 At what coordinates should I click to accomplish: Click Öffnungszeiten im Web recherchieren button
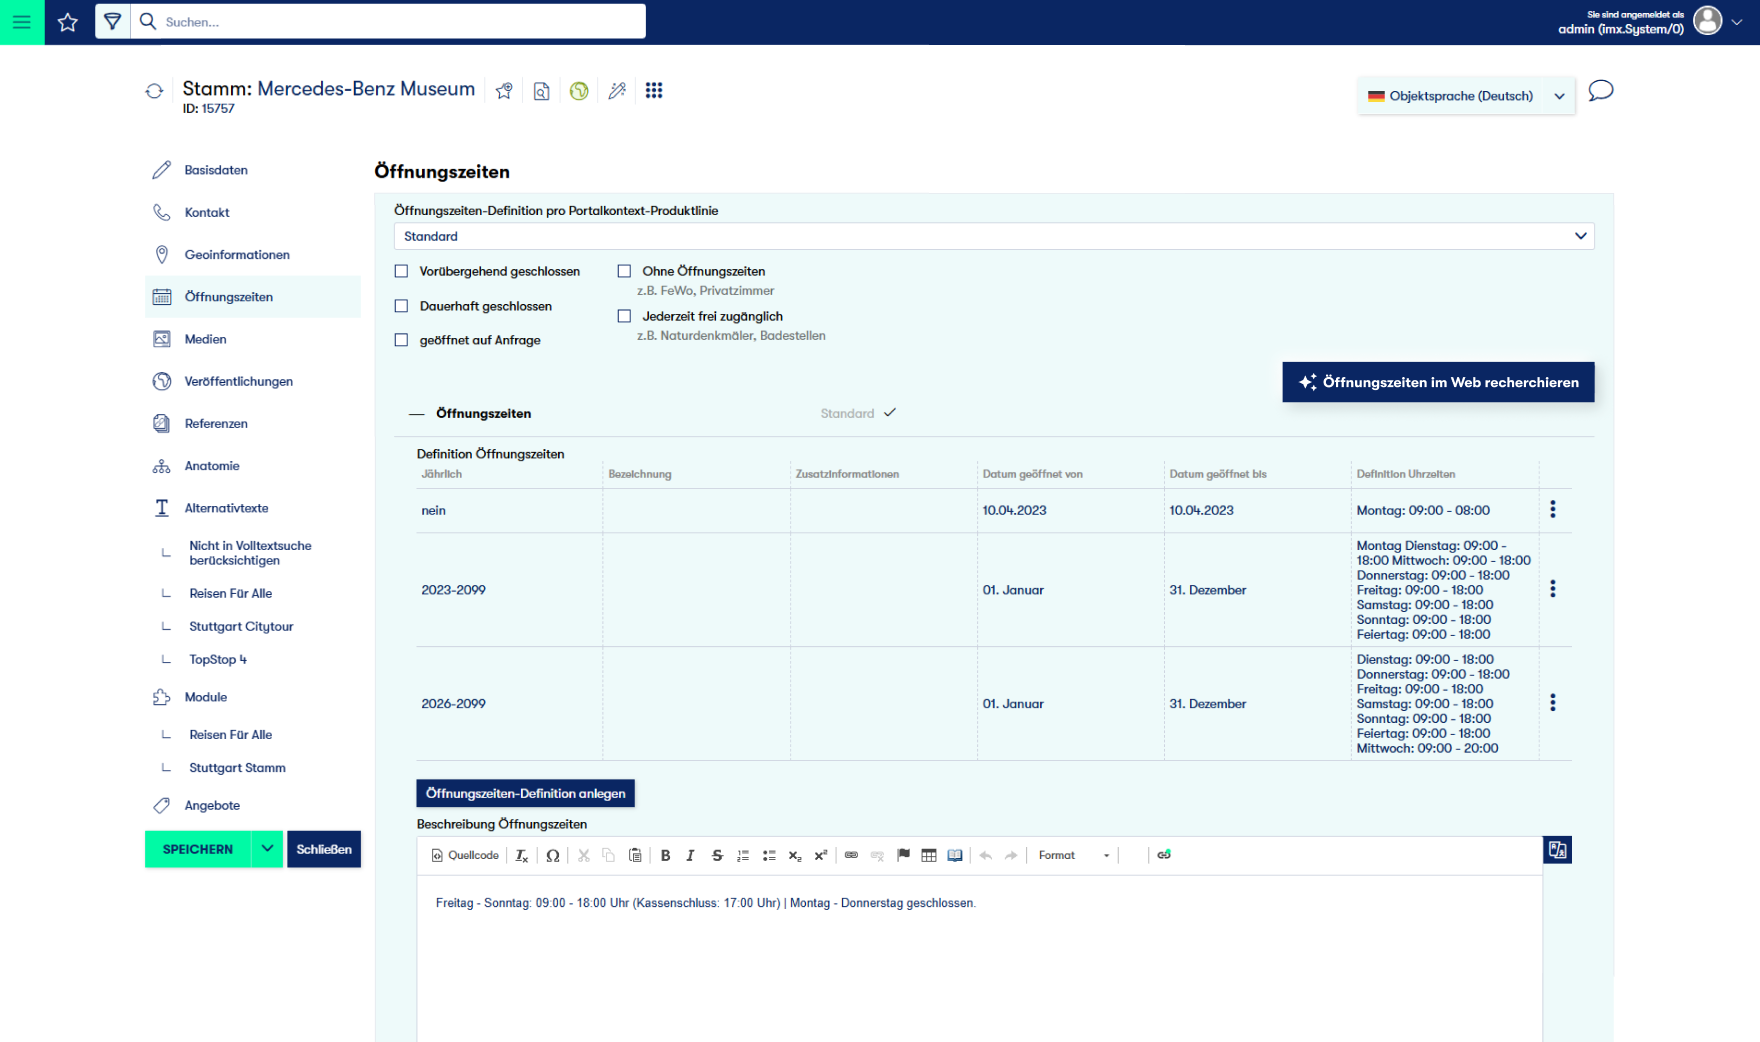[x=1438, y=382]
